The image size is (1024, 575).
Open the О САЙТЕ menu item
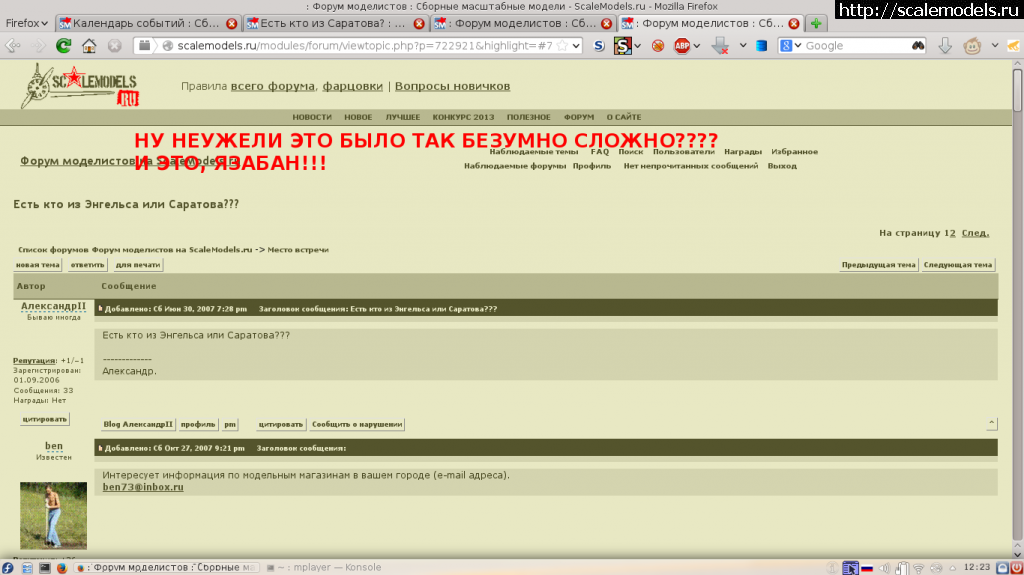point(624,118)
